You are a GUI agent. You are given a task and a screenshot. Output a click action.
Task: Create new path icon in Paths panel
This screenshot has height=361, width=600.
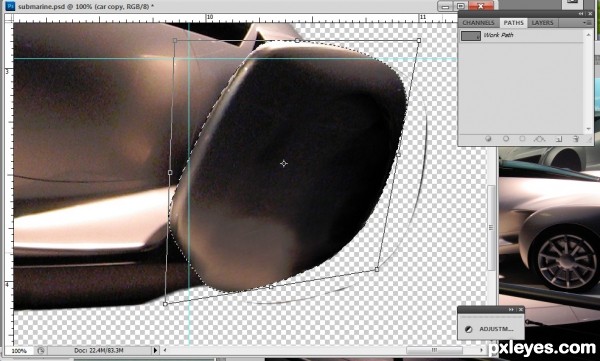pos(559,139)
